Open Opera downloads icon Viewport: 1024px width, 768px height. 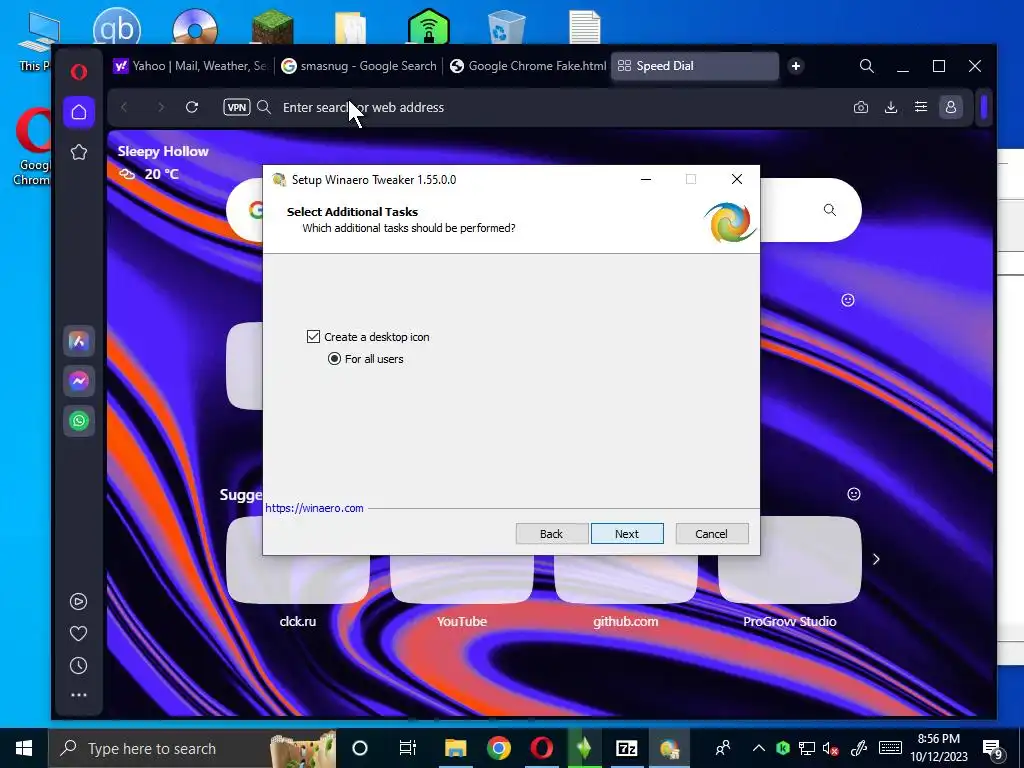point(891,107)
